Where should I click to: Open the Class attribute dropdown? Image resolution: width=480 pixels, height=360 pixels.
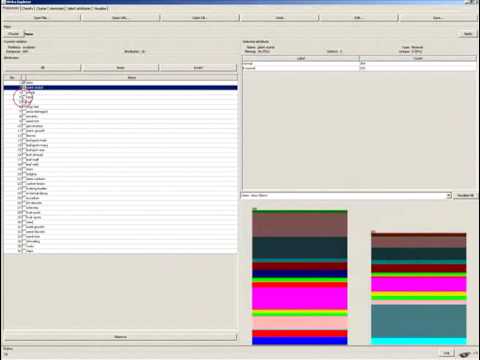point(346,195)
